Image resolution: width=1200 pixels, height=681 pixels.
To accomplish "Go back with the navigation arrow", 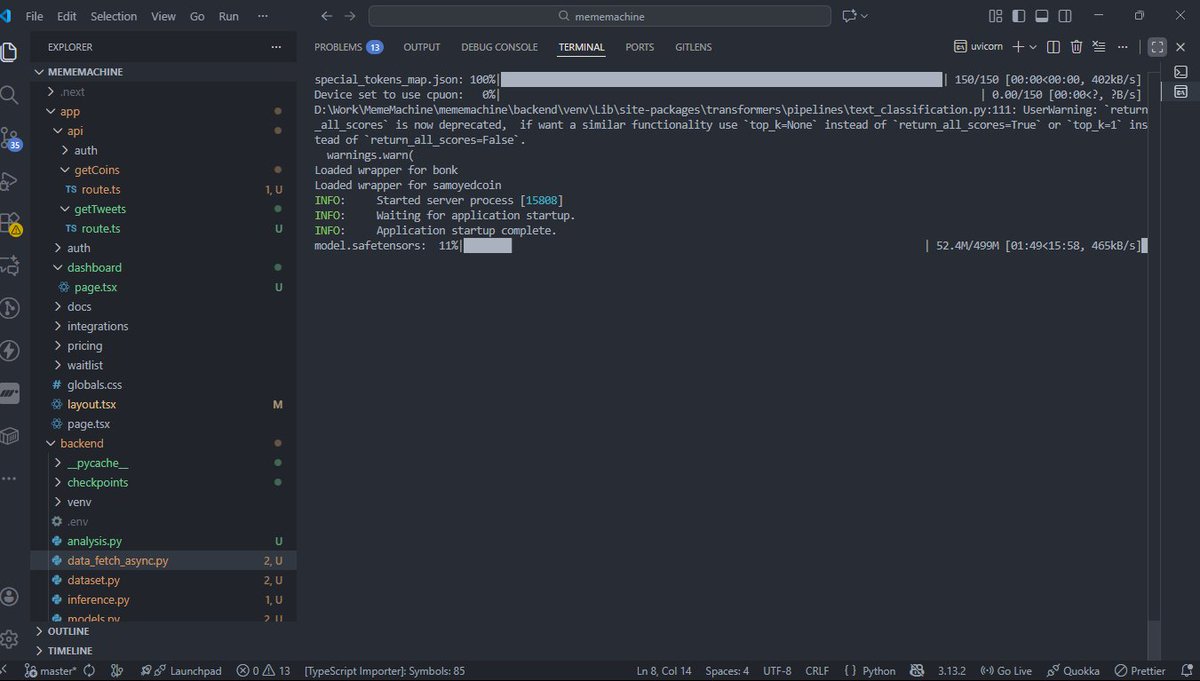I will (326, 16).
